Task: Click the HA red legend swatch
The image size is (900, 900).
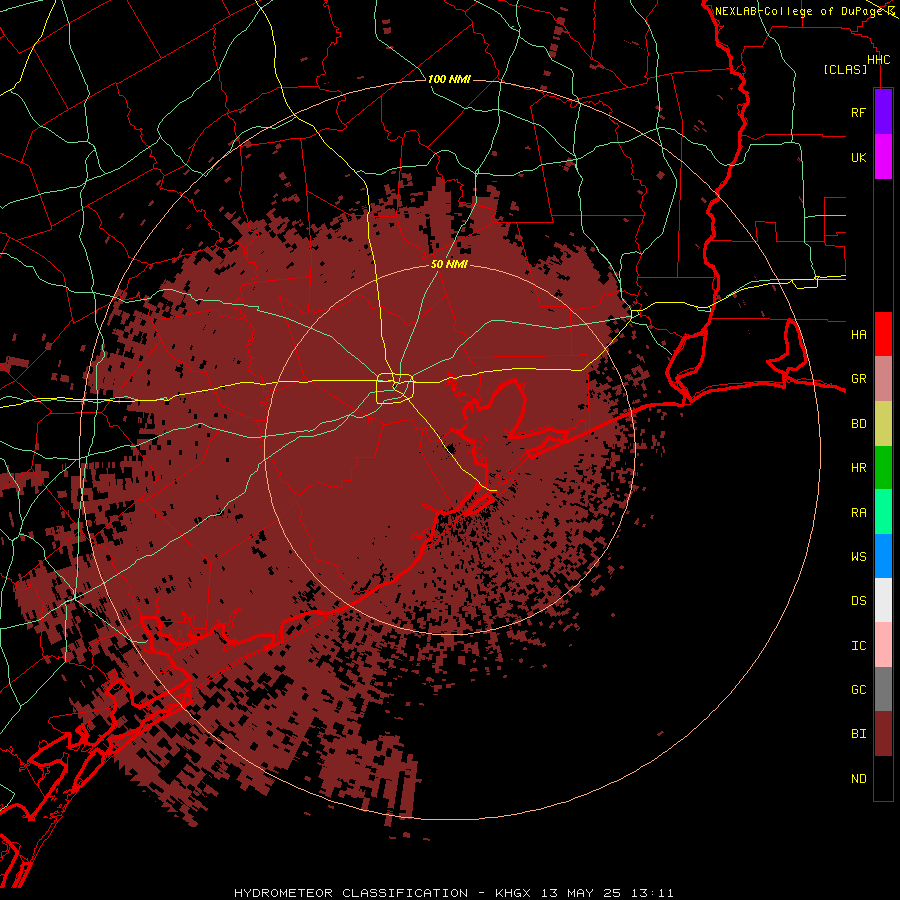Action: (883, 334)
